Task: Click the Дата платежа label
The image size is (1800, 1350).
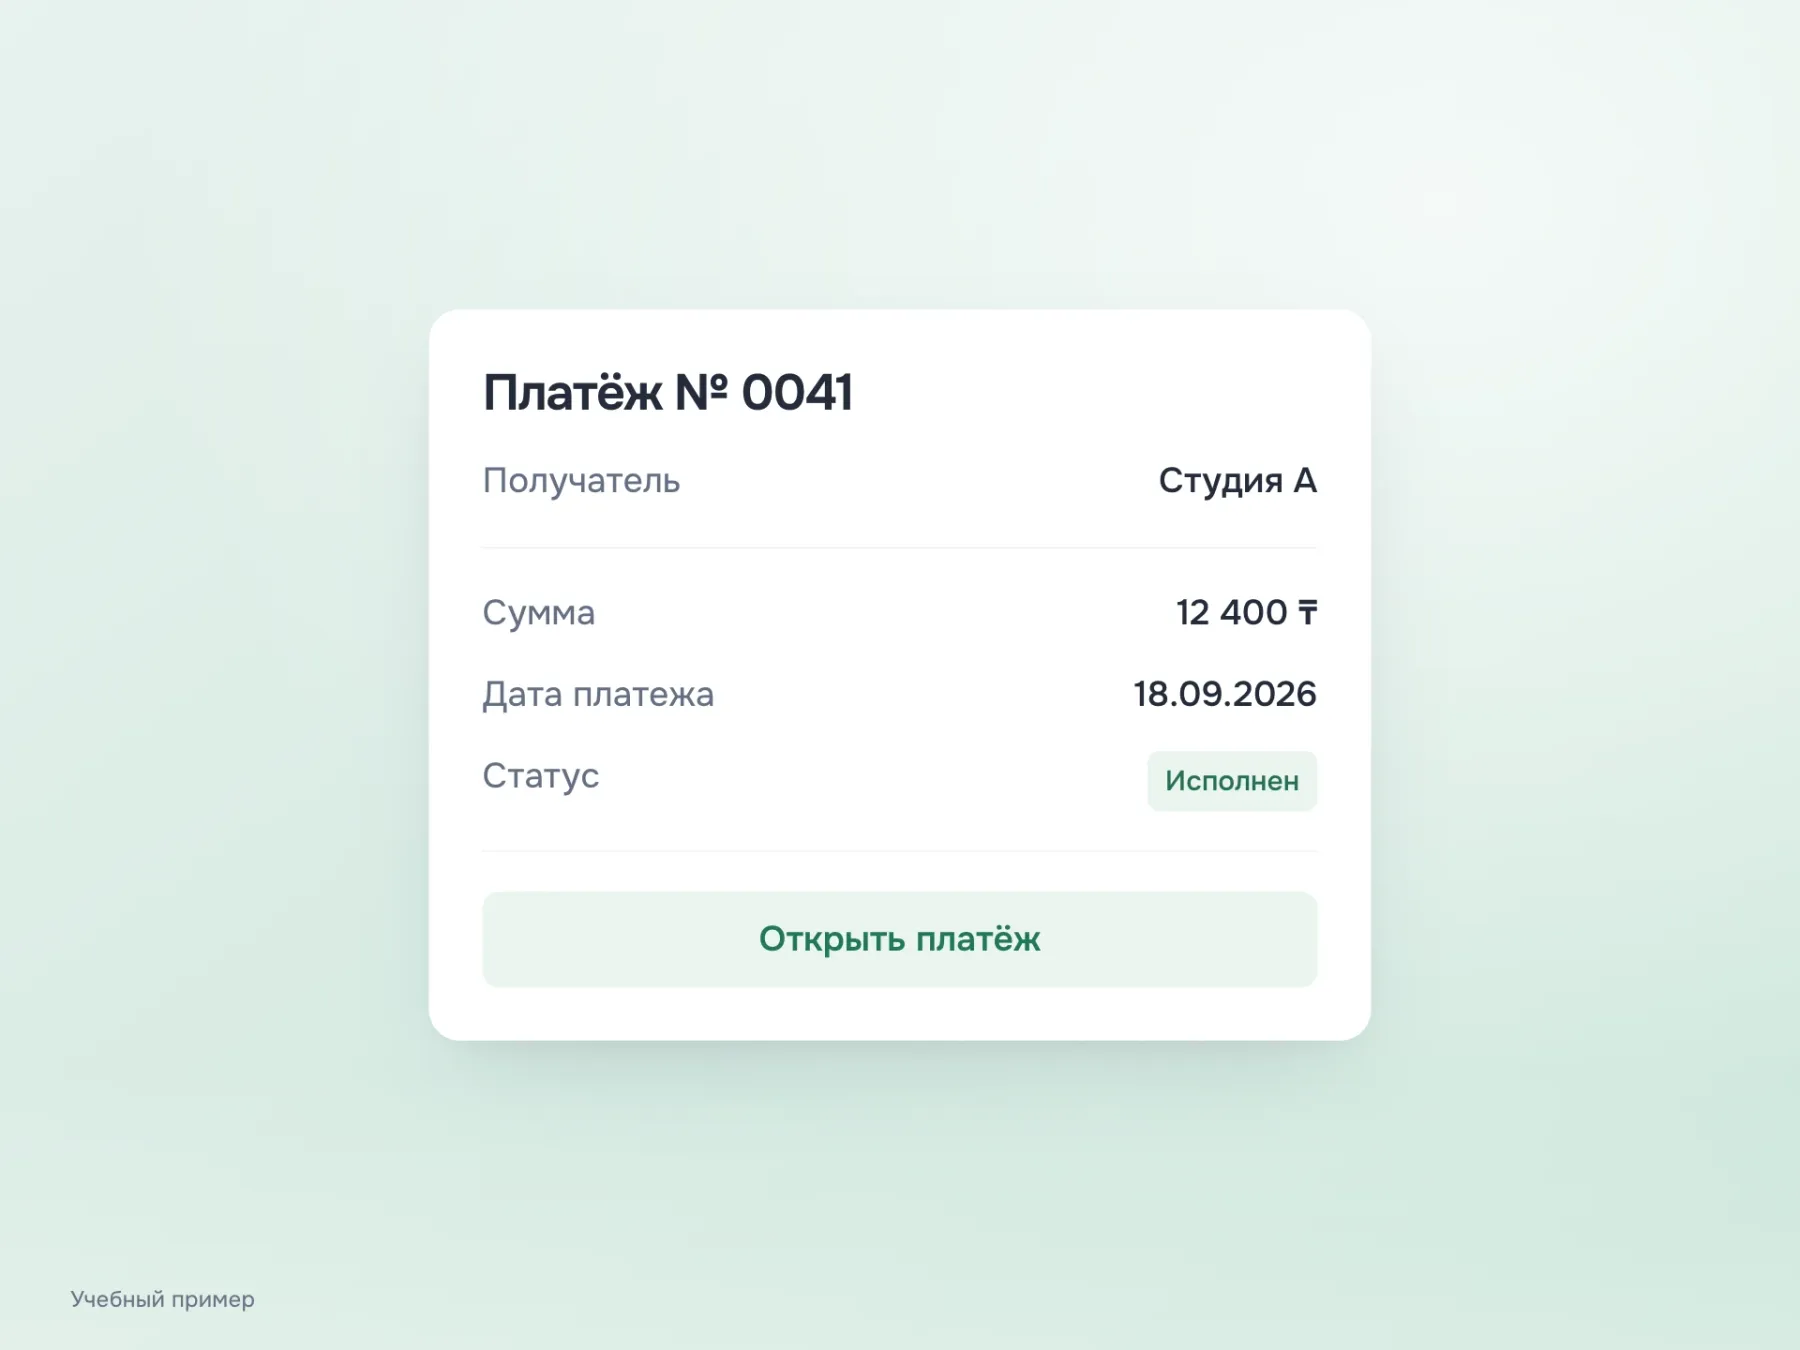Action: [598, 694]
